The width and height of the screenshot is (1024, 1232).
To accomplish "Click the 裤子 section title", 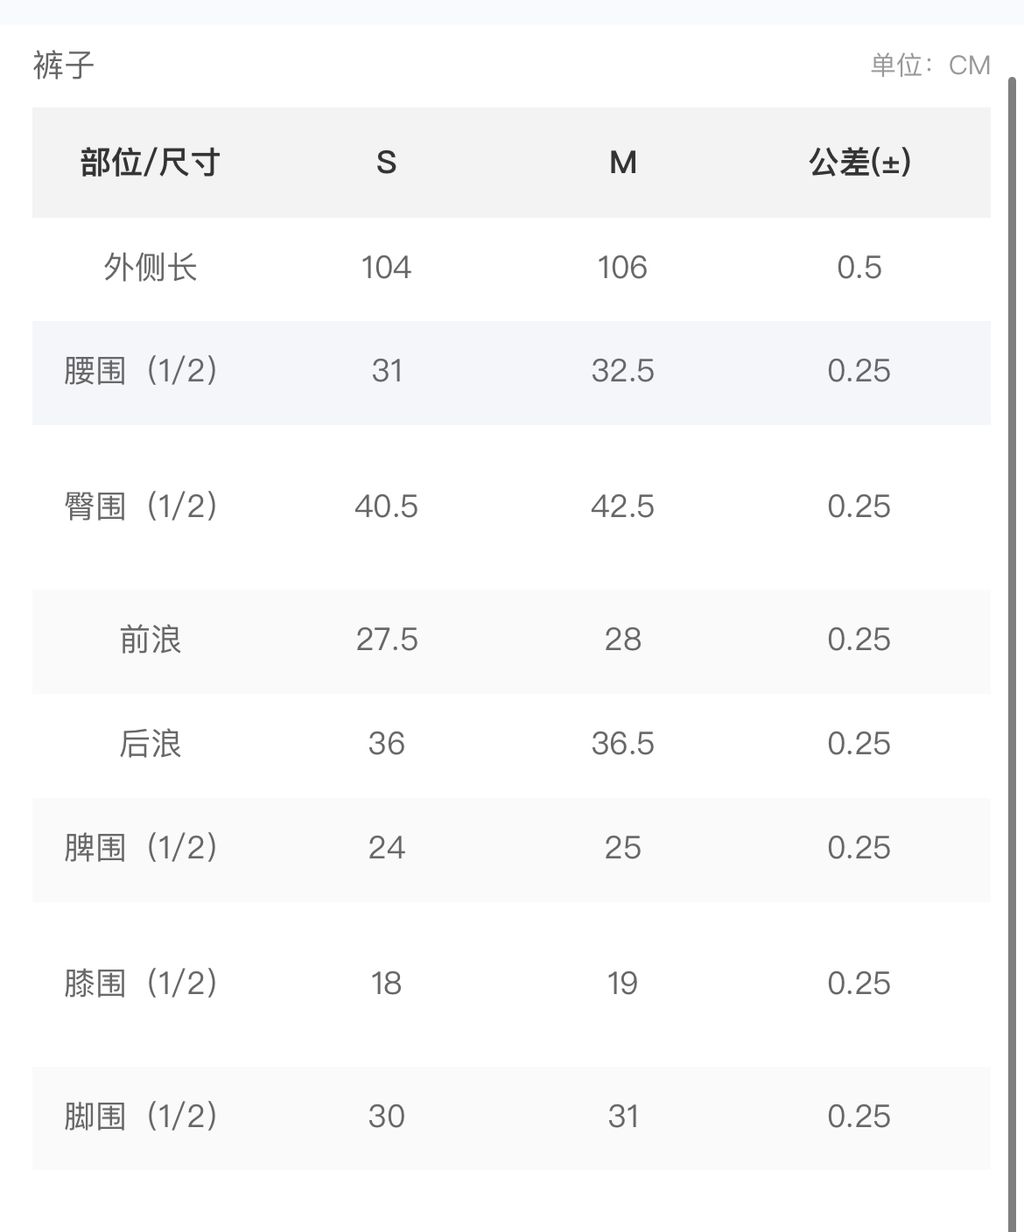I will [x=63, y=66].
